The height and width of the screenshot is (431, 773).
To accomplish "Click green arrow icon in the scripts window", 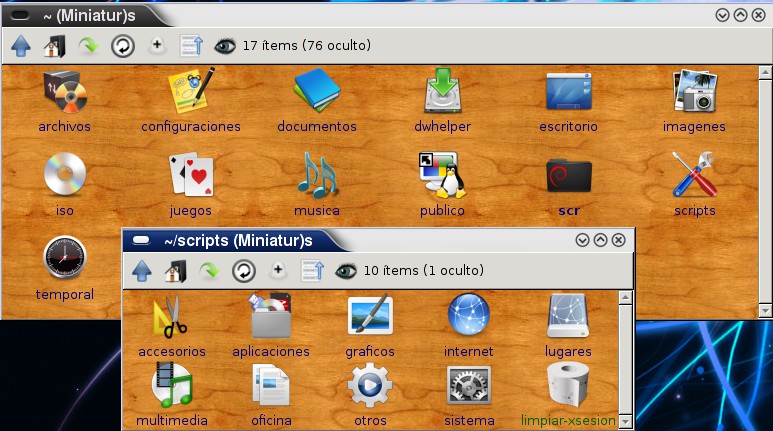I will (210, 271).
